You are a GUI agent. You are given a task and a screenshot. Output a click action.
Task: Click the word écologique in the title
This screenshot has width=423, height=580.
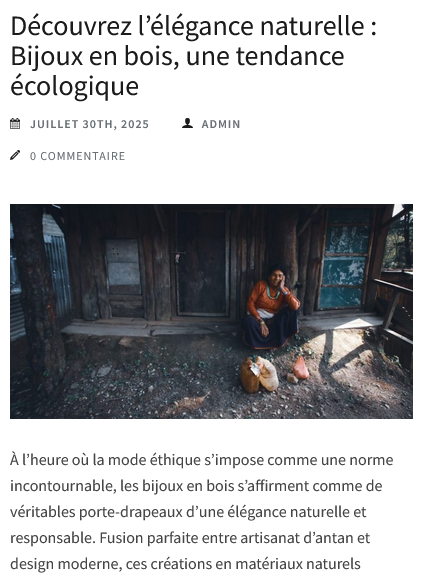[x=74, y=86]
